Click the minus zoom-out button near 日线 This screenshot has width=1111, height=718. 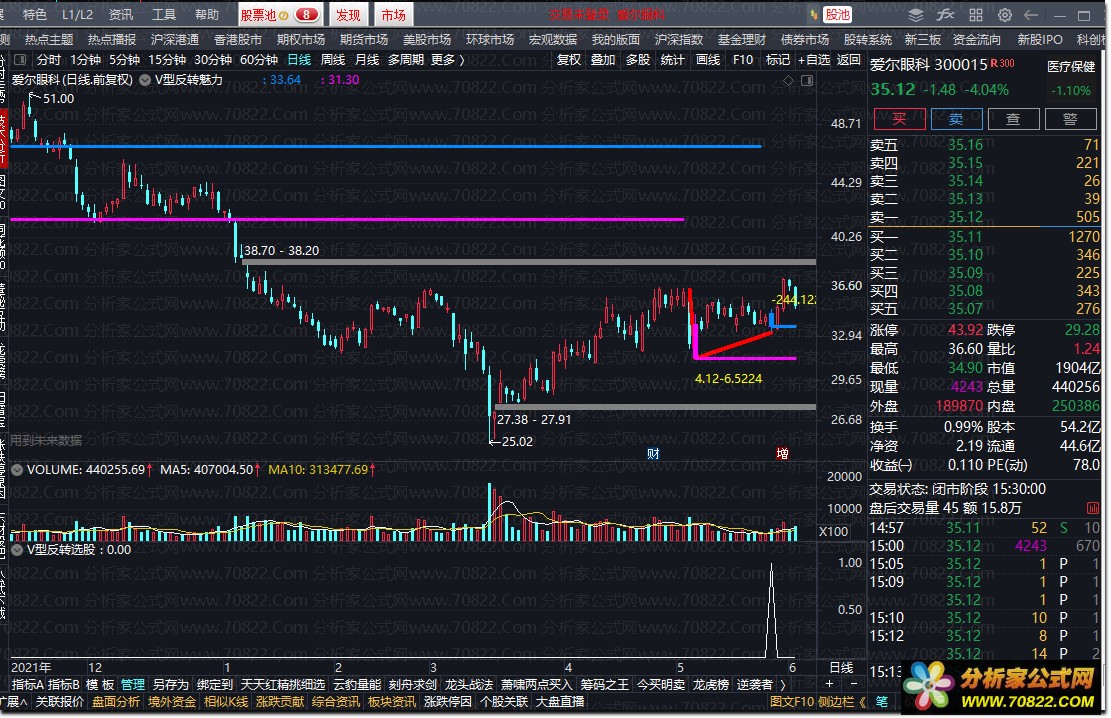[x=853, y=683]
